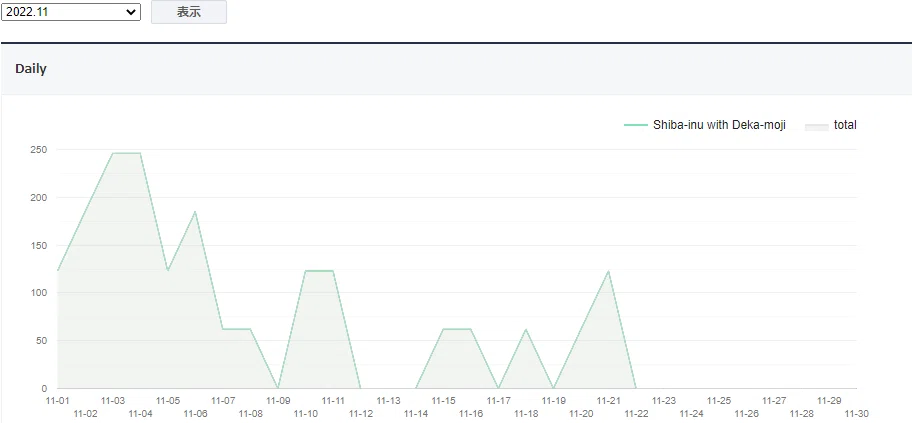
Task: Click the green Shiba-inu legend line swatch
Action: point(636,125)
